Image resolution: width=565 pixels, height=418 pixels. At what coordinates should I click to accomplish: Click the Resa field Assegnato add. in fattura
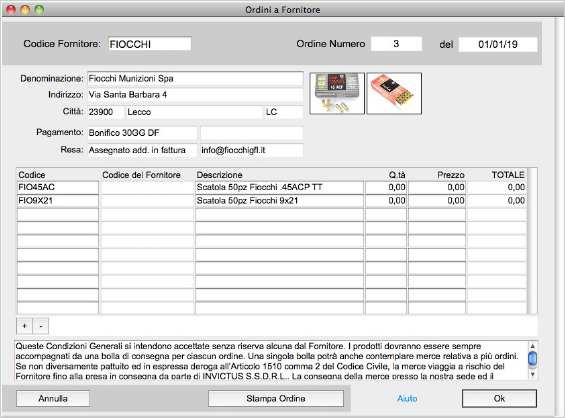(142, 150)
